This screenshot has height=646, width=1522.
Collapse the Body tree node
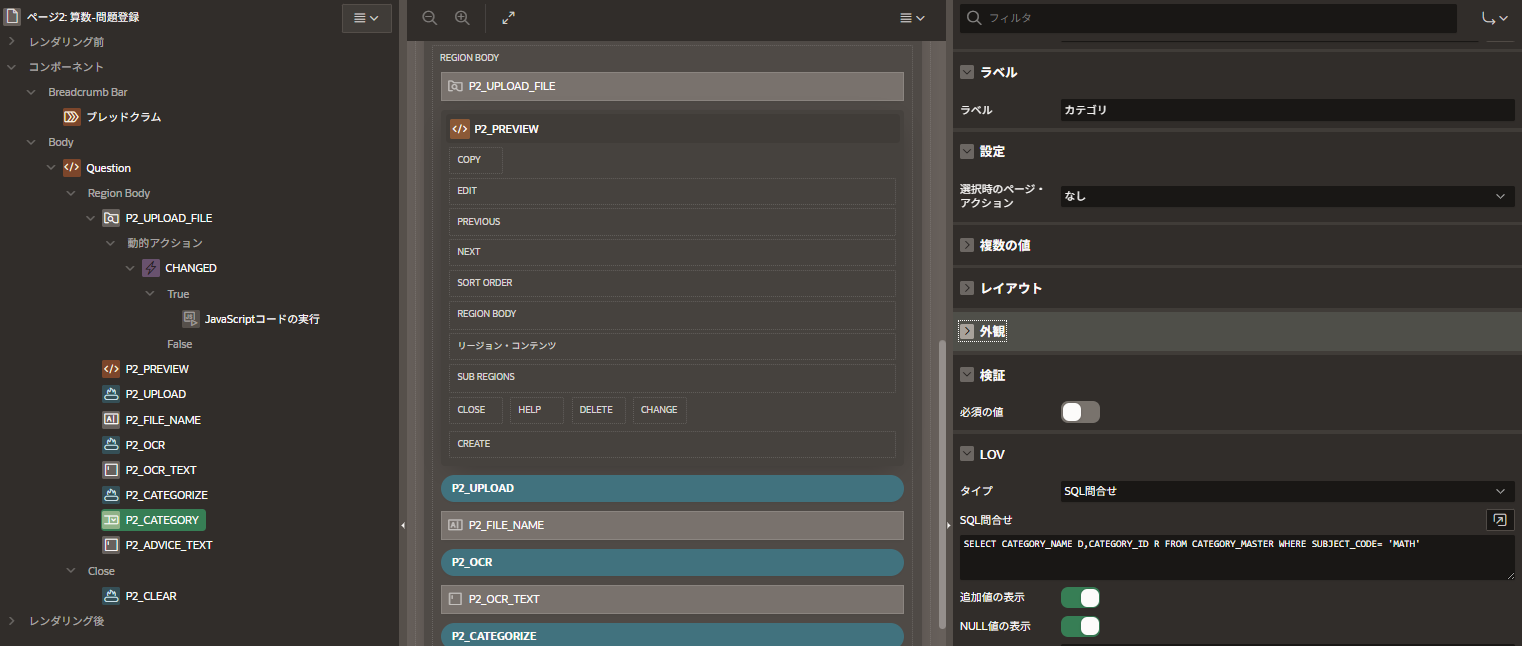pyautogui.click(x=31, y=142)
